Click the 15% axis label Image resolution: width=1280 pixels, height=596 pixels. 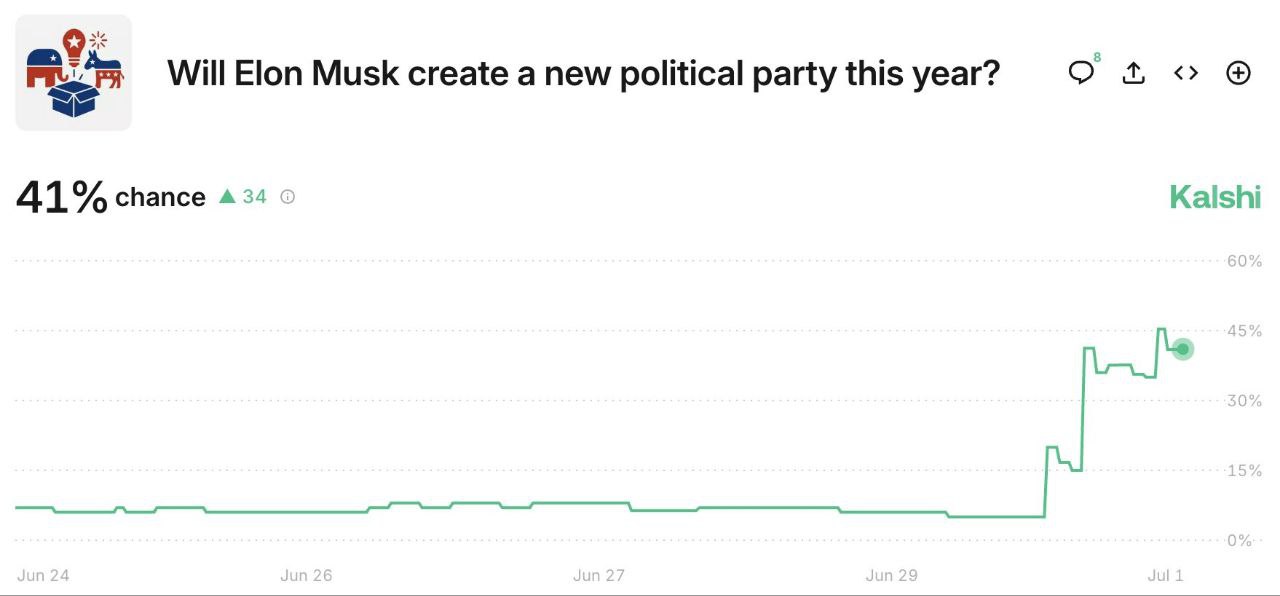click(x=1244, y=471)
